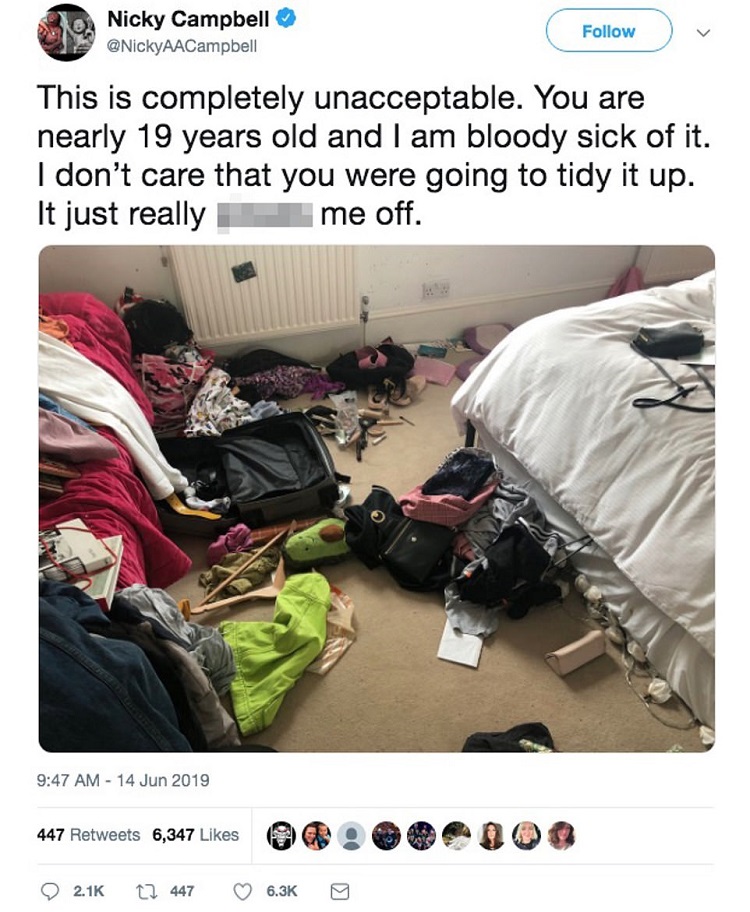Click the 2.1K reply count
This screenshot has height=912, width=750.
click(x=88, y=891)
